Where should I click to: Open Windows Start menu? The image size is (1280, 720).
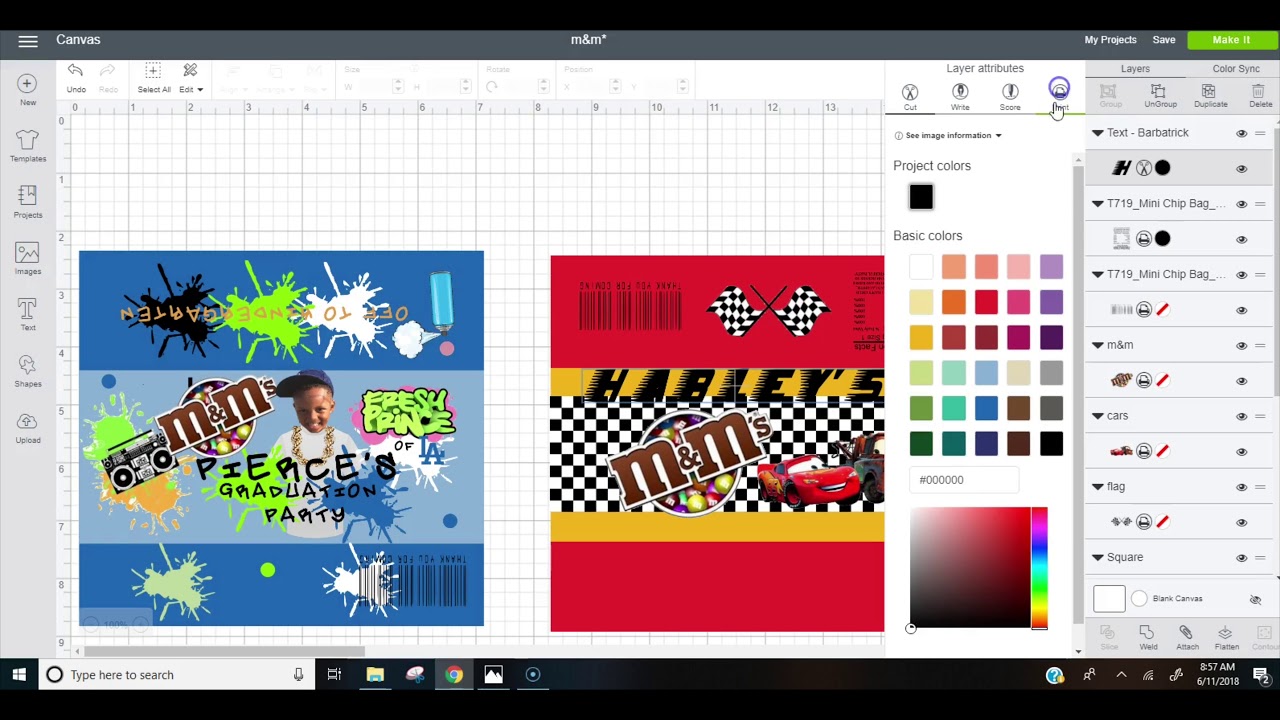tap(19, 675)
